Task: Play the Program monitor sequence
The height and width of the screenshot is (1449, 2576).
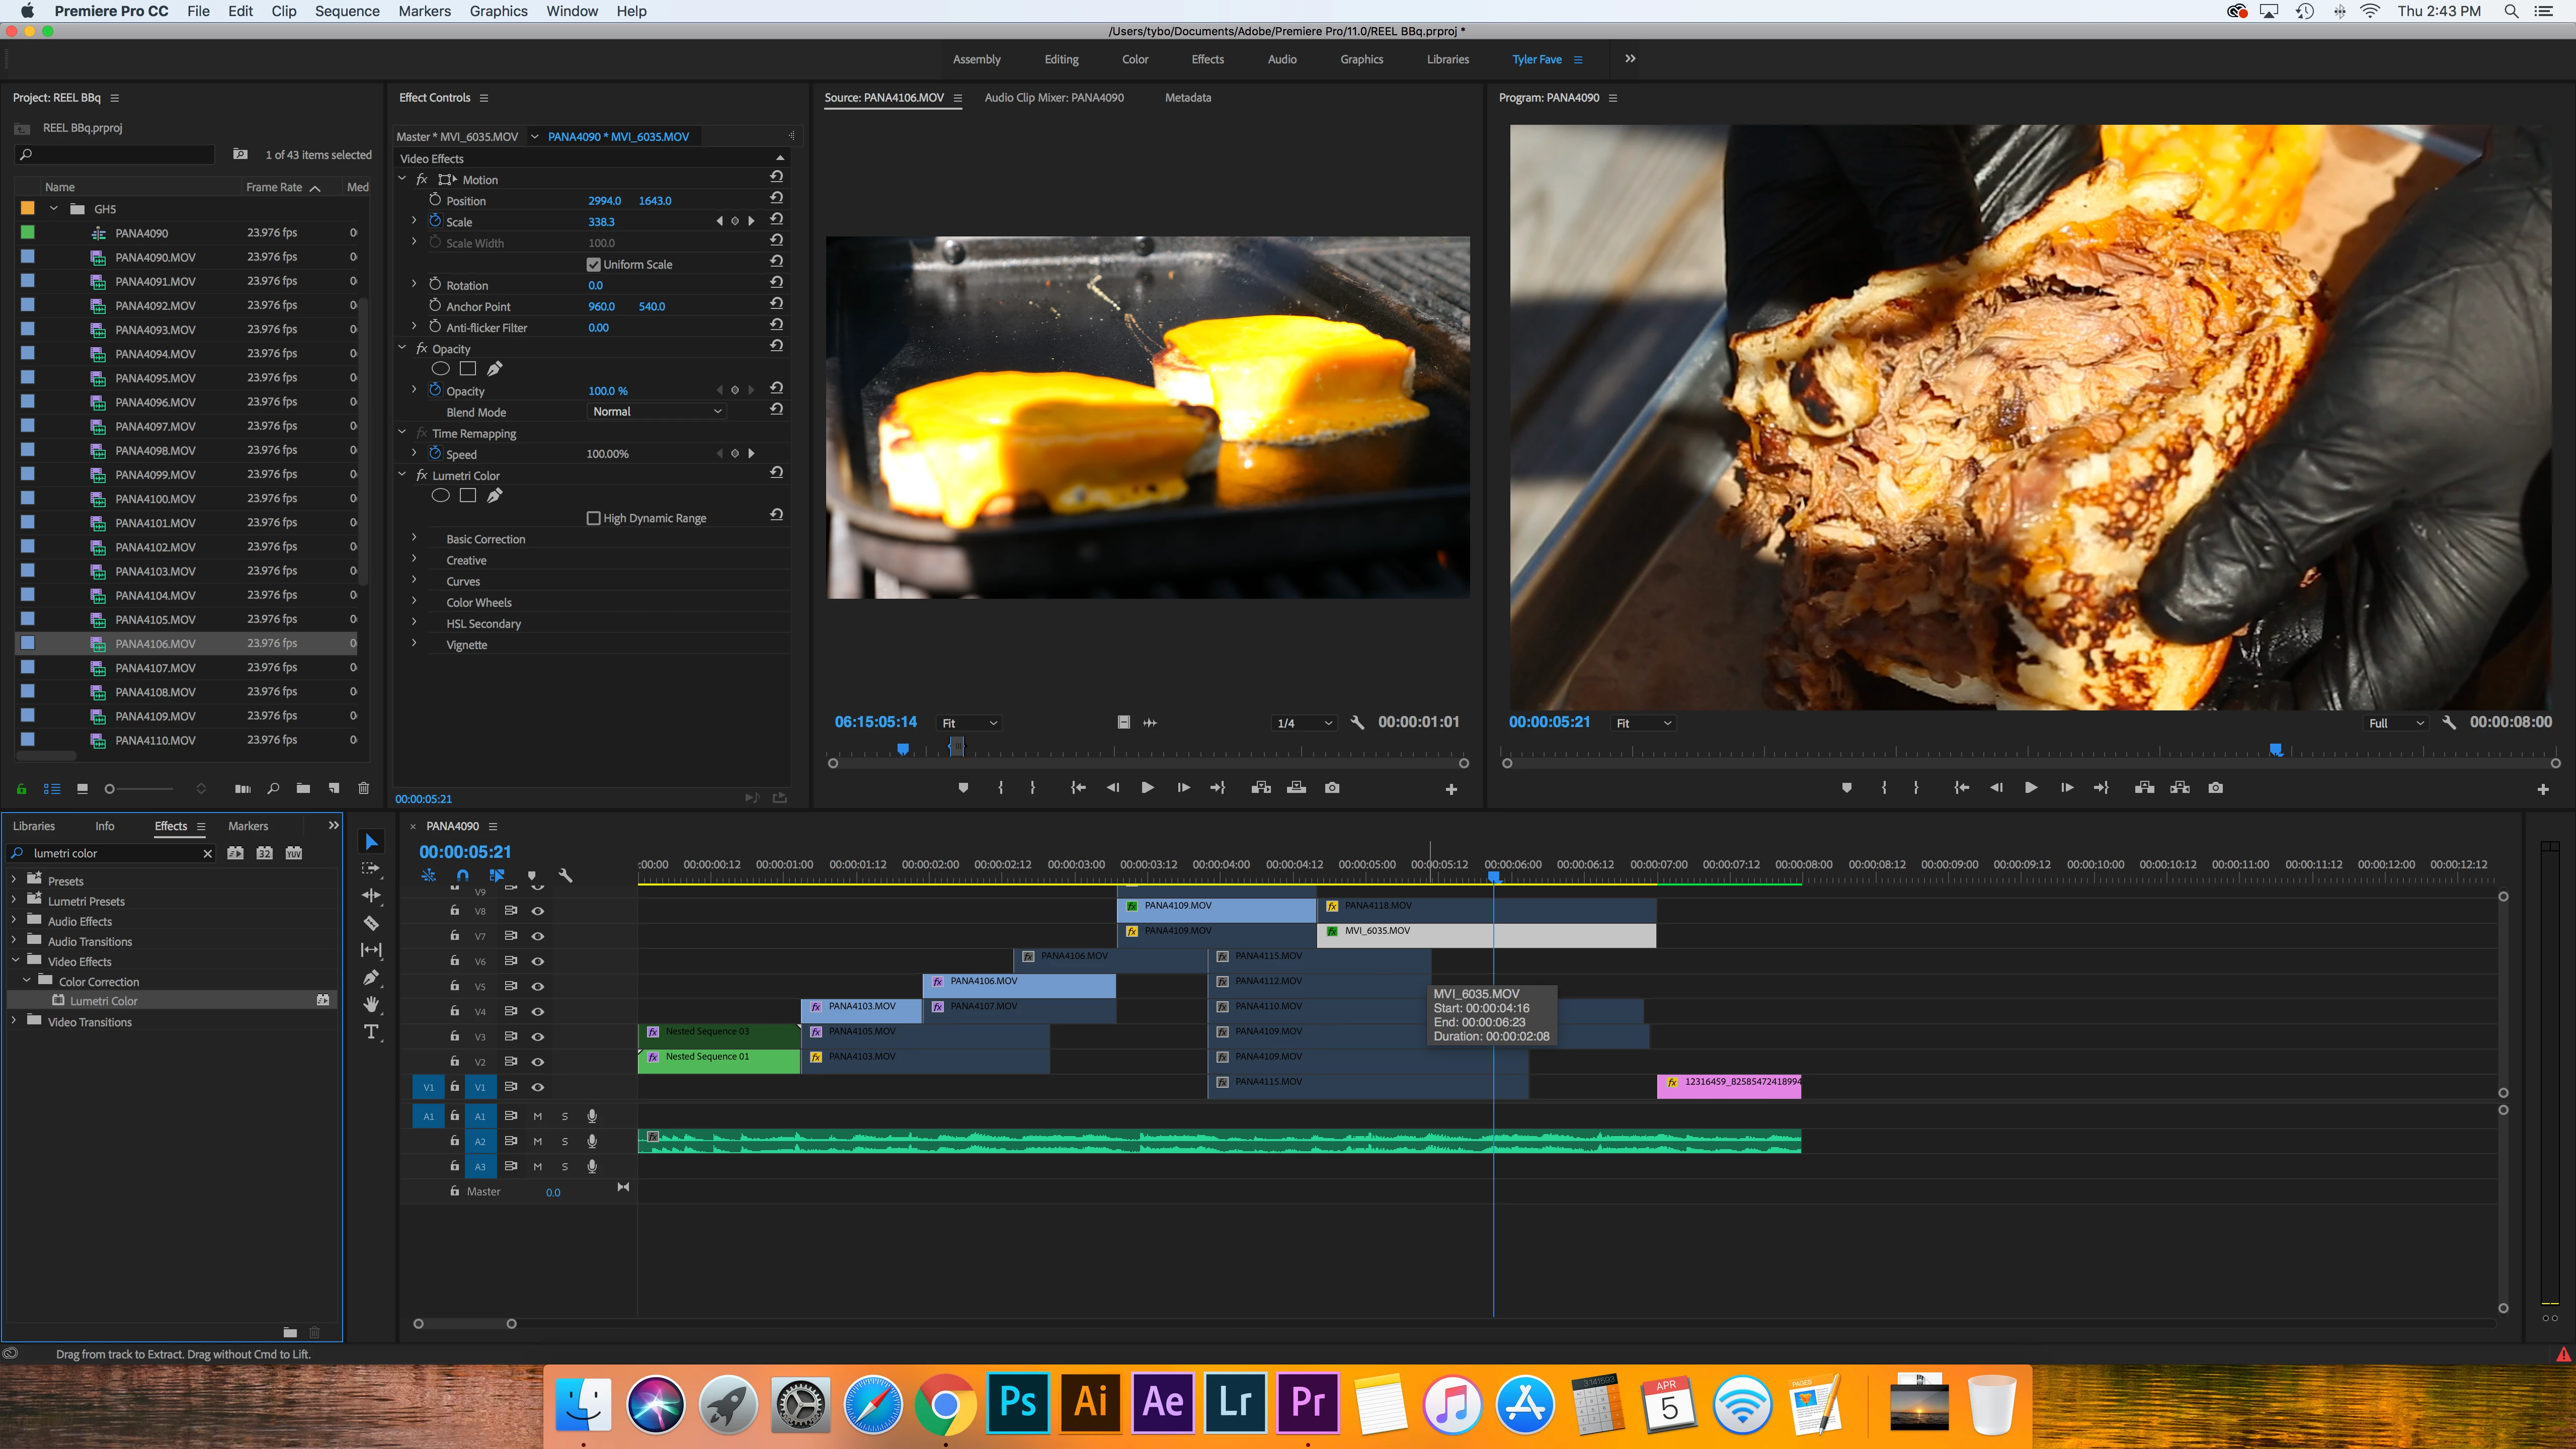Action: [2030, 788]
